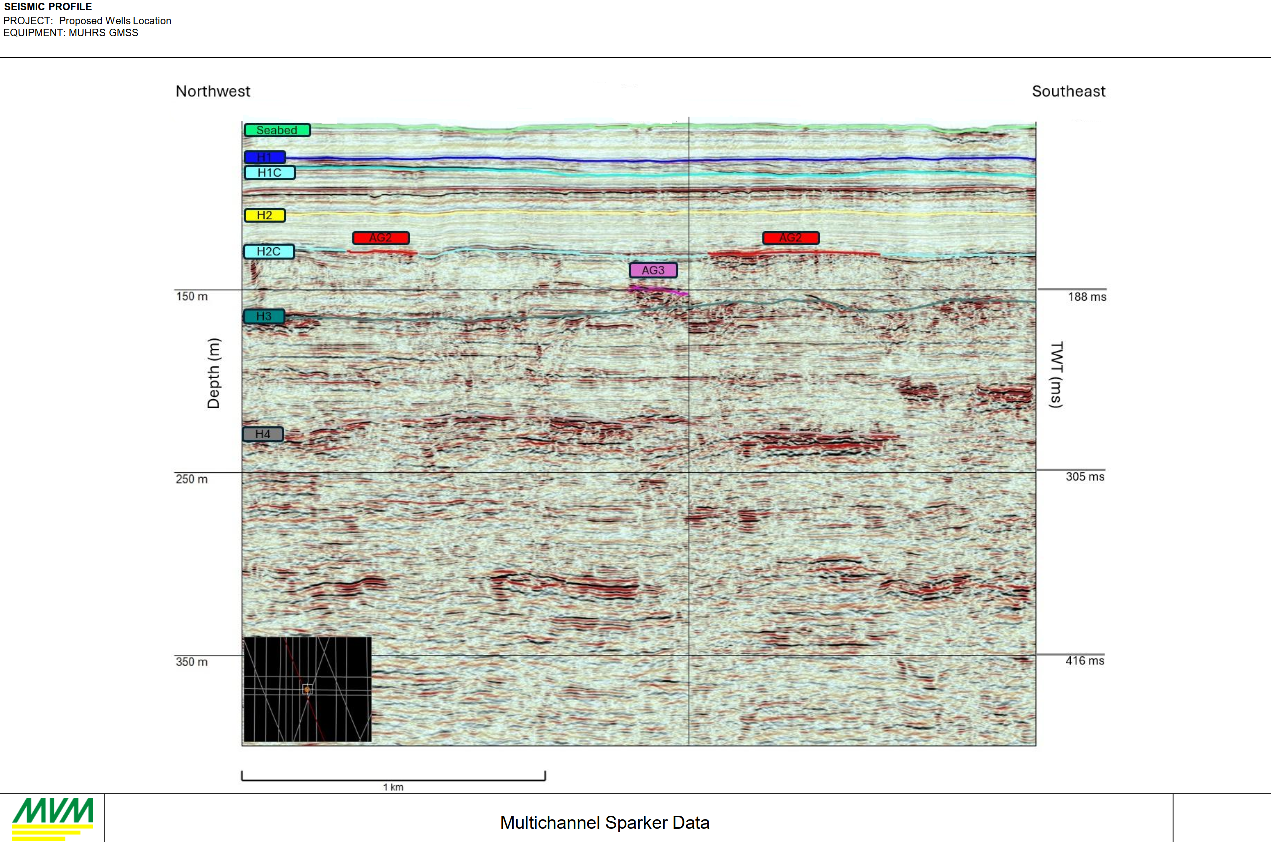Click the light blue H2C horizon label
This screenshot has width=1271, height=842.
click(x=269, y=251)
